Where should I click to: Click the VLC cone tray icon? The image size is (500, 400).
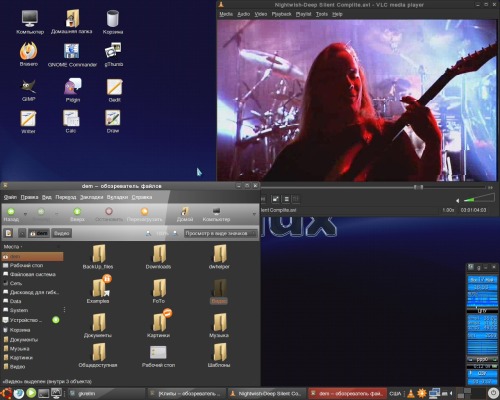point(411,393)
